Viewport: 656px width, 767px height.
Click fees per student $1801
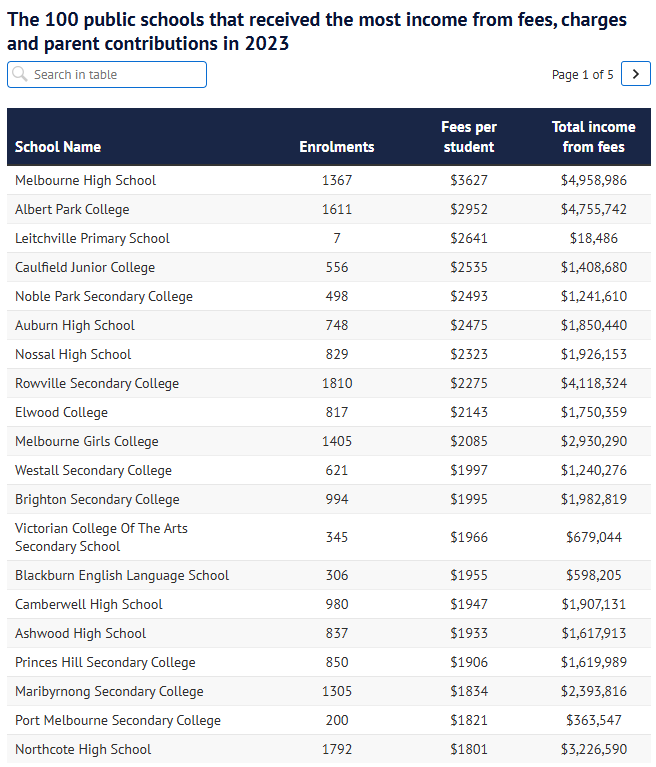[469, 749]
